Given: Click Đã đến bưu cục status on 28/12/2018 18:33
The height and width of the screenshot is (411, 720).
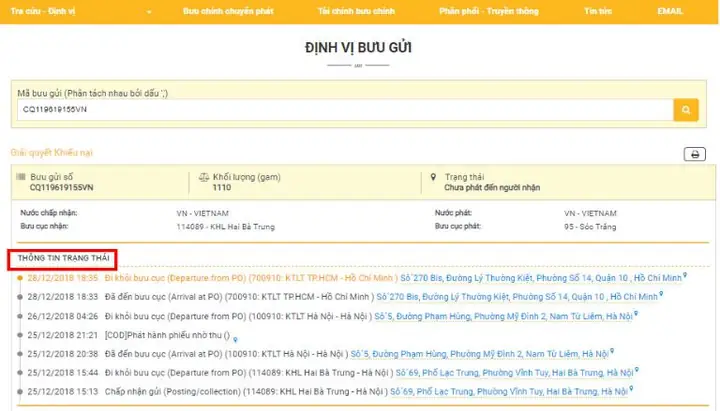Looking at the screenshot, I should pyautogui.click(x=239, y=297).
